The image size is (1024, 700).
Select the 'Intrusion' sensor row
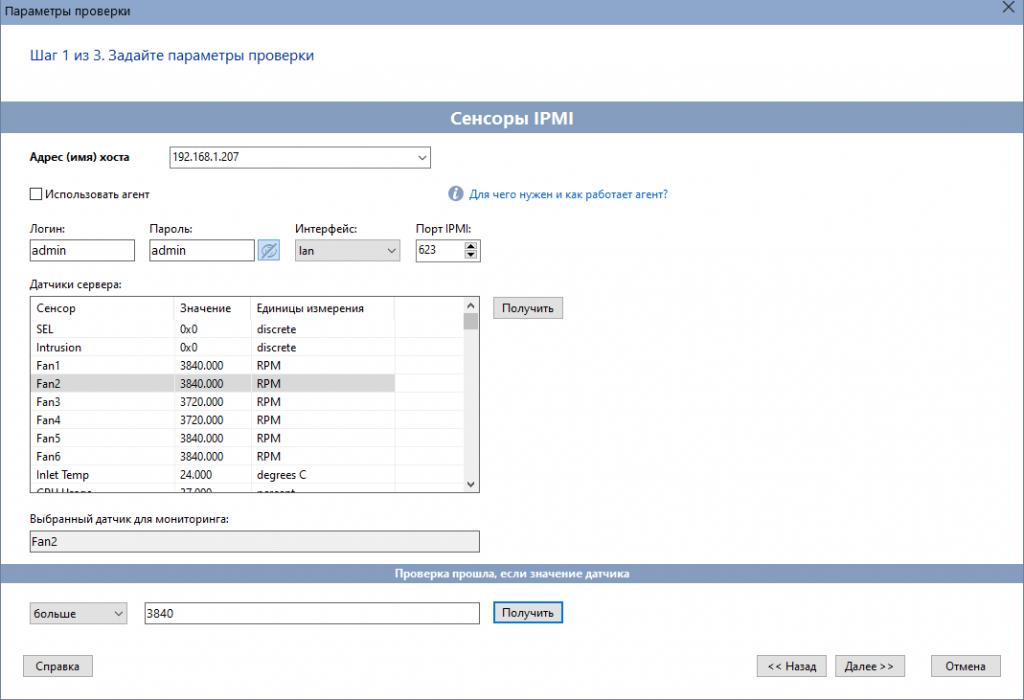(213, 347)
